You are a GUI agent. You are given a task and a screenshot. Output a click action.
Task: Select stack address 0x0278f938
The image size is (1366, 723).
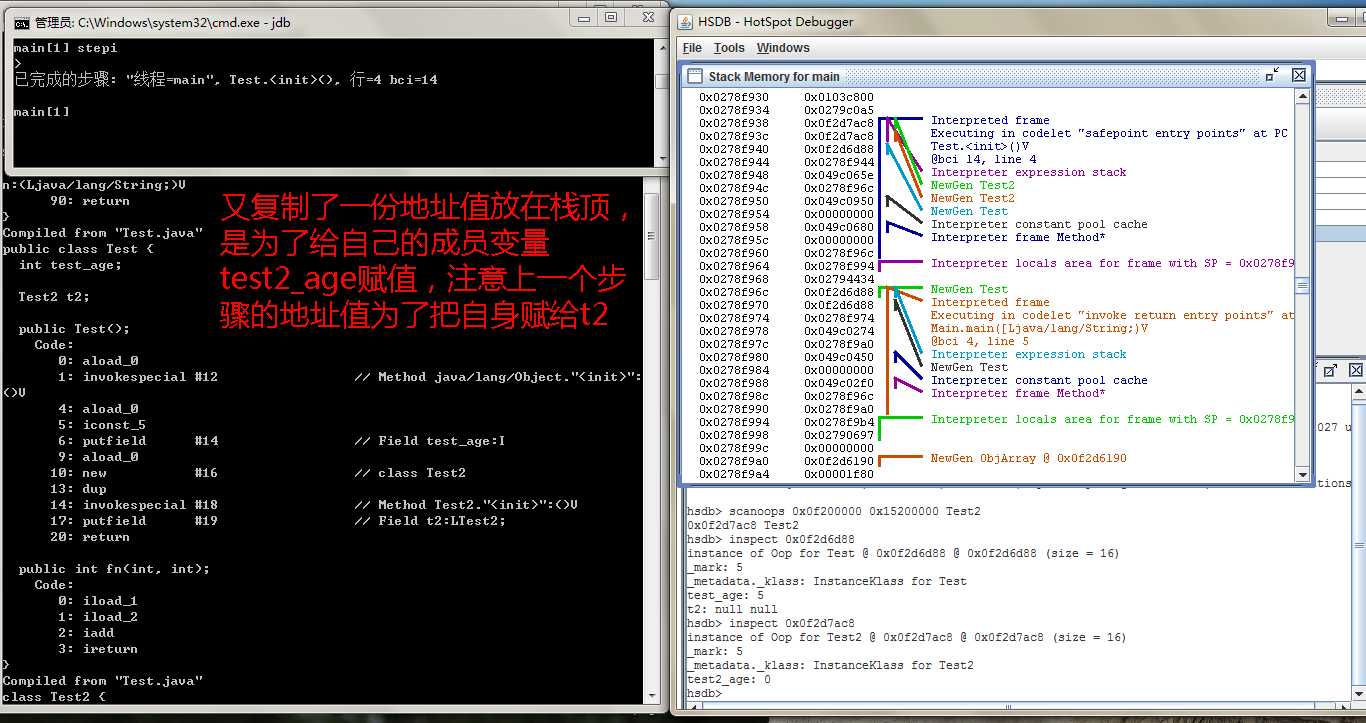734,123
